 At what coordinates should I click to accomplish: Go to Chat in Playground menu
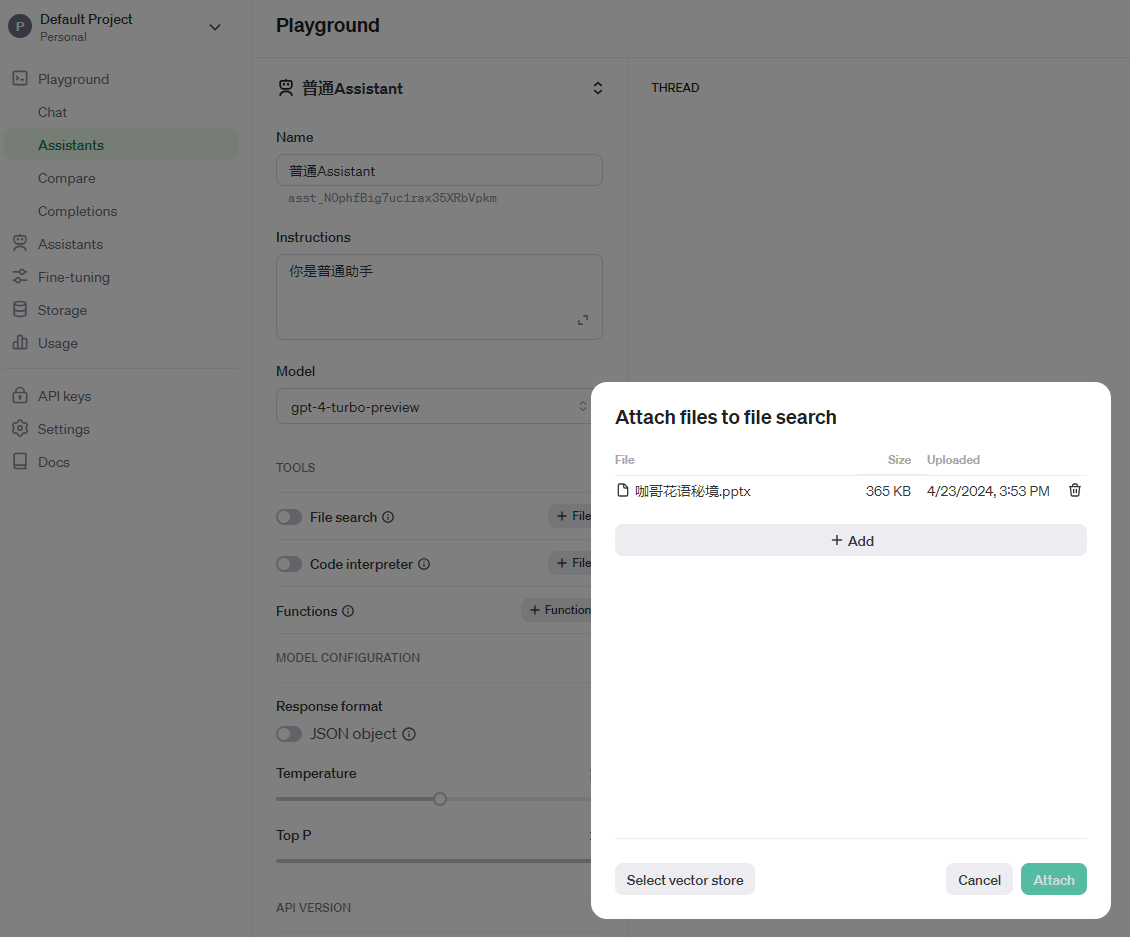click(x=53, y=112)
